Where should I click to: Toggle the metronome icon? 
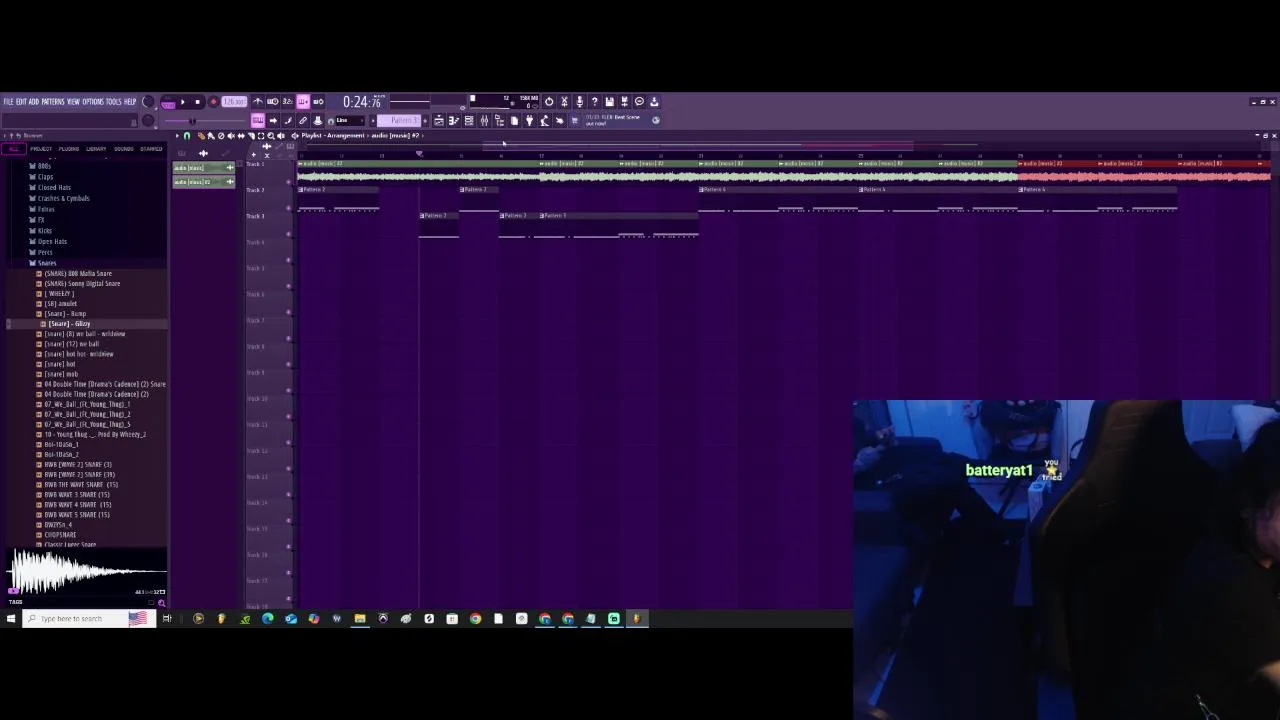pyautogui.click(x=259, y=101)
